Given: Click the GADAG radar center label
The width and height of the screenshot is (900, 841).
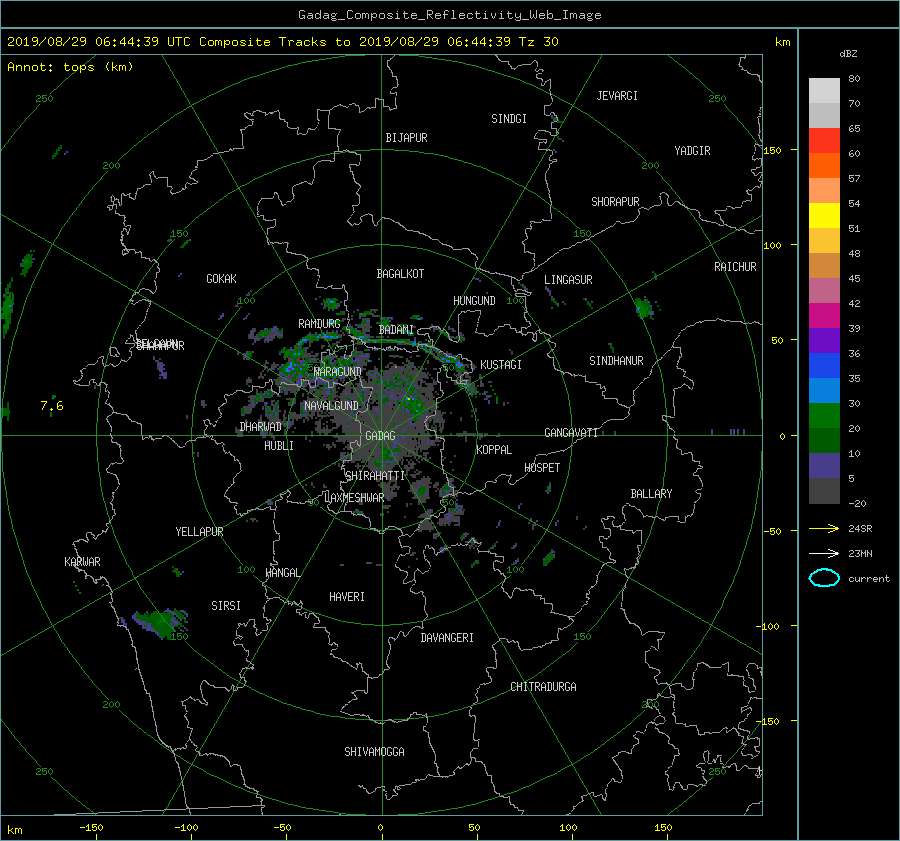Looking at the screenshot, I should [x=381, y=436].
